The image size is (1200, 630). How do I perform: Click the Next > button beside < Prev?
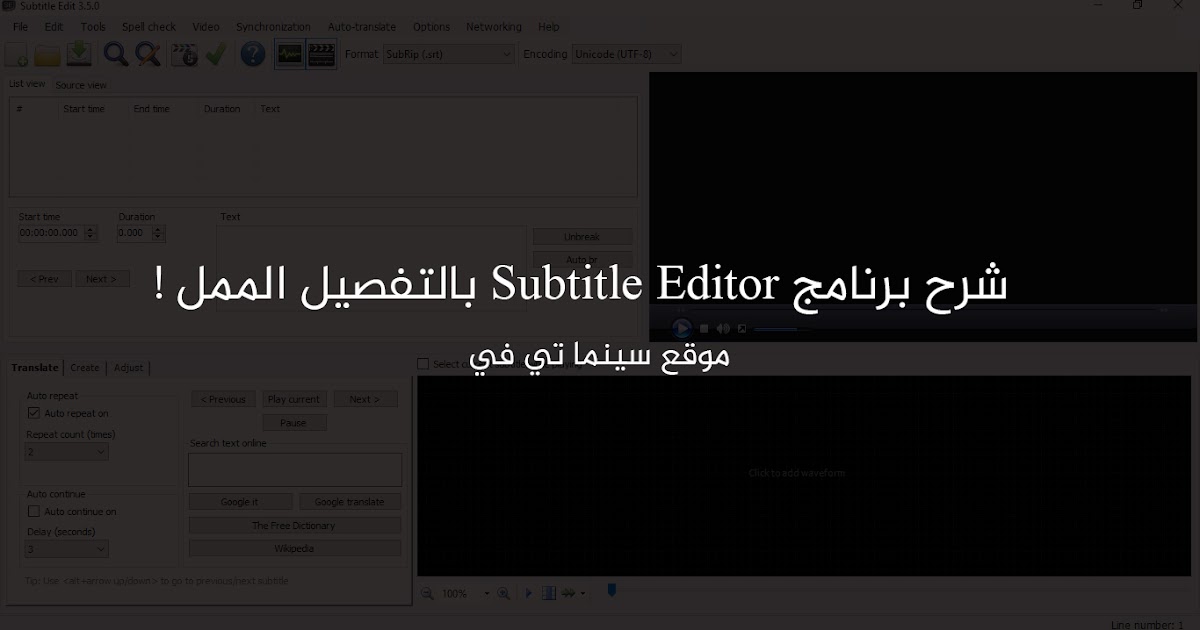(102, 279)
